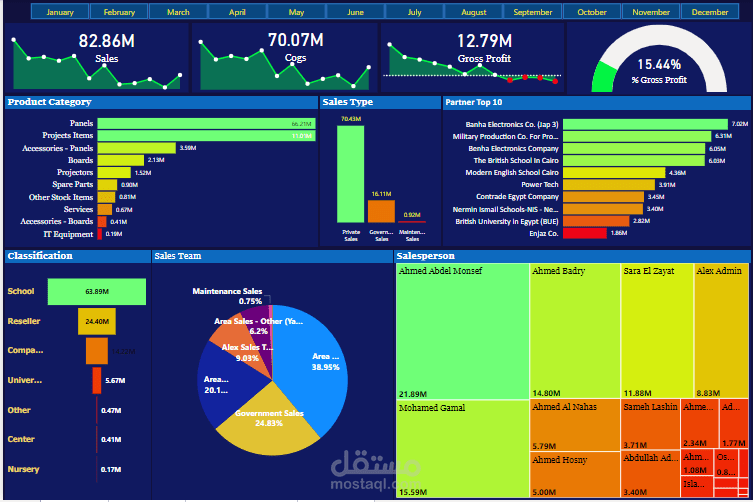Click the IT Equipment category label
This screenshot has width=753, height=502.
tap(68, 234)
